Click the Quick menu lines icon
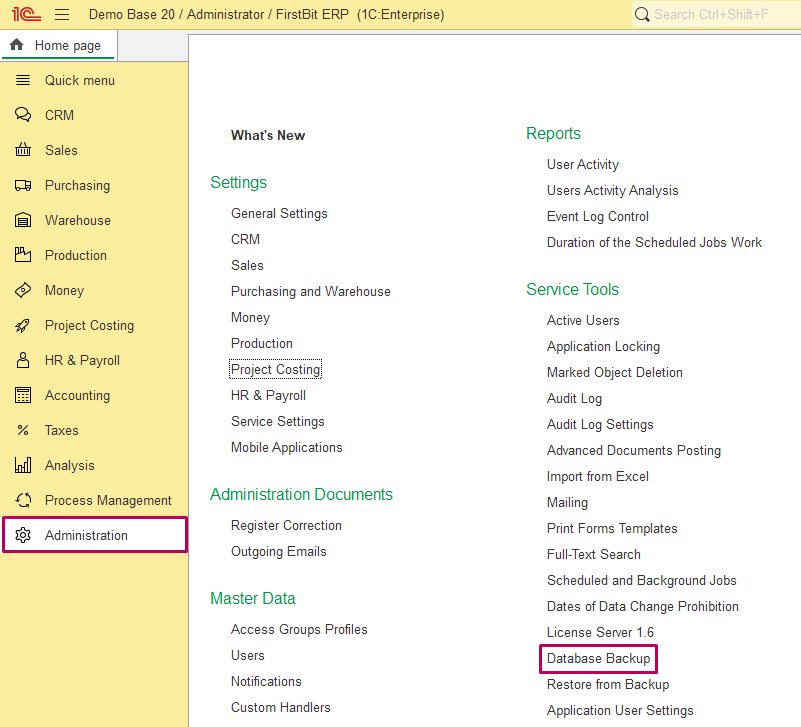 tap(23, 80)
